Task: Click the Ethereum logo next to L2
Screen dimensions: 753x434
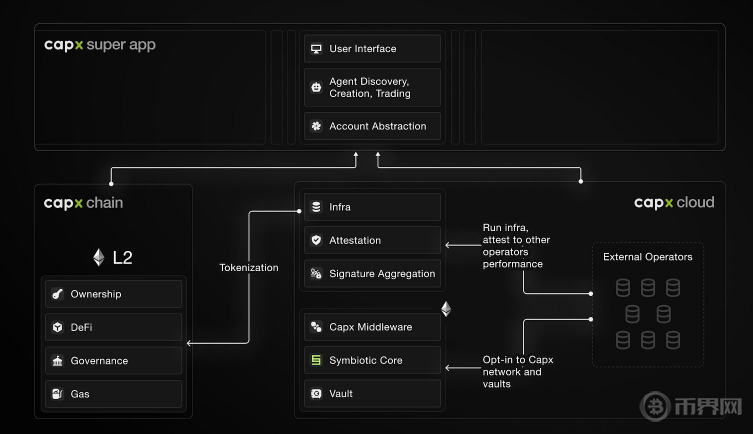Action: click(x=98, y=257)
